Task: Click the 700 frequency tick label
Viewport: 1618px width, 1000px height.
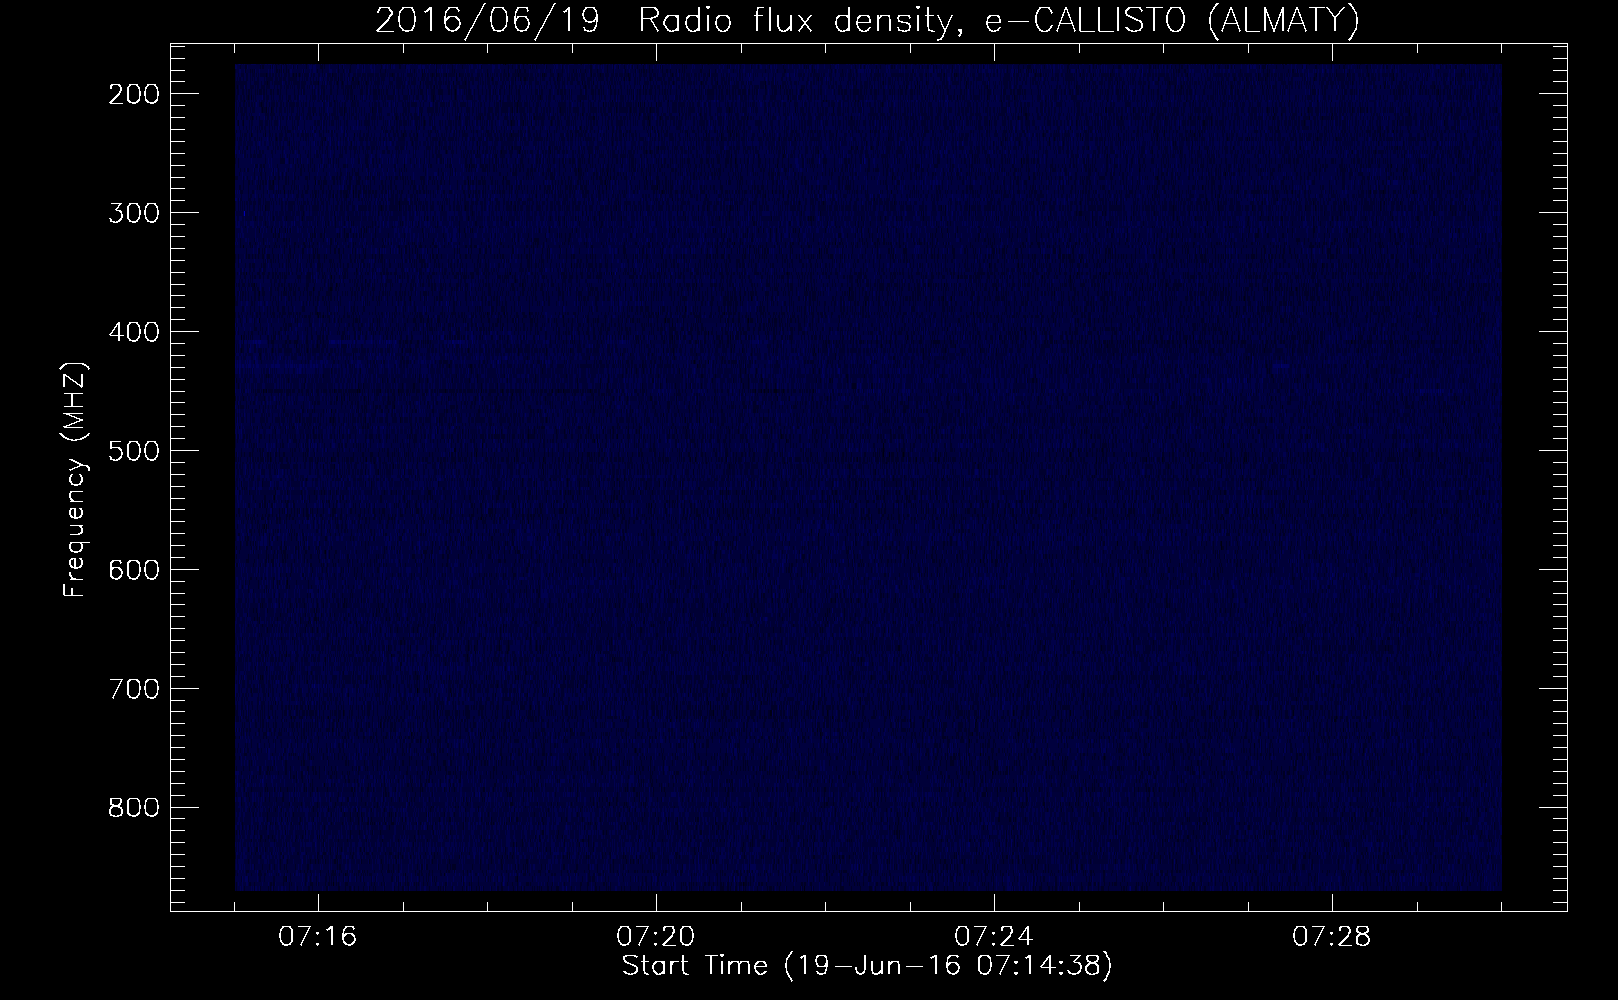Action: pyautogui.click(x=133, y=688)
